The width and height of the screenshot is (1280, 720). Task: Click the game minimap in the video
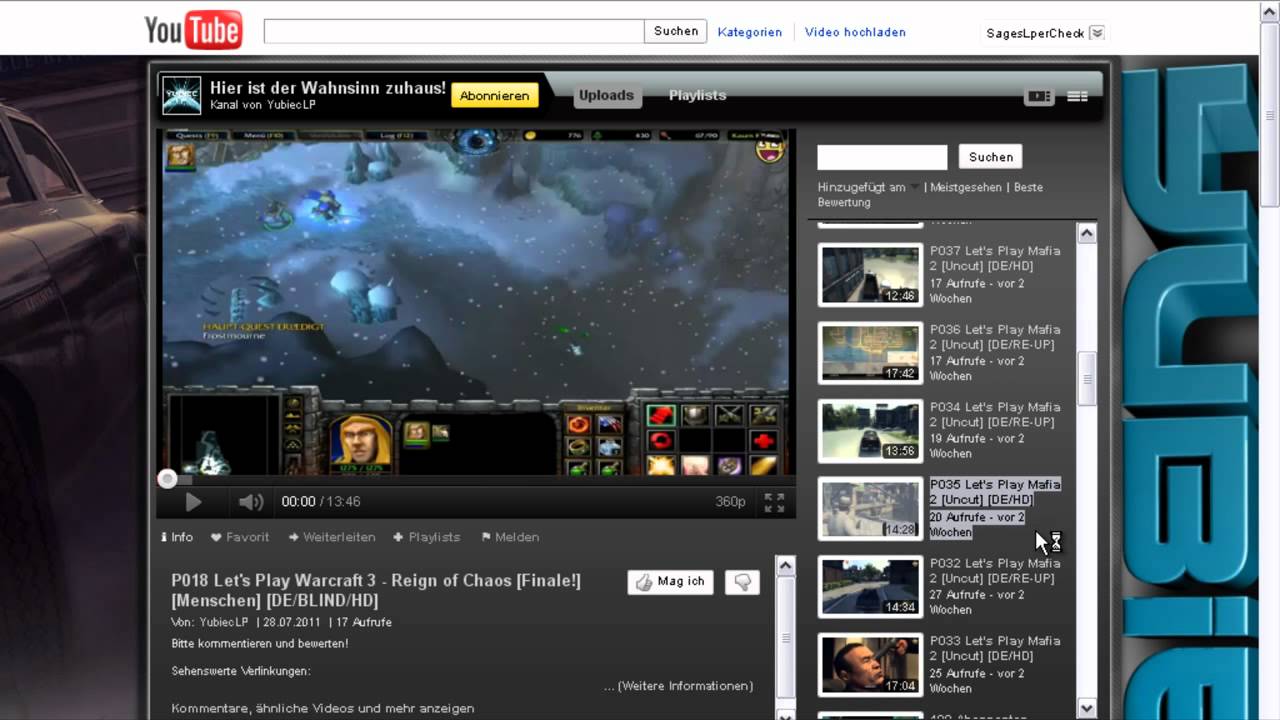[222, 435]
